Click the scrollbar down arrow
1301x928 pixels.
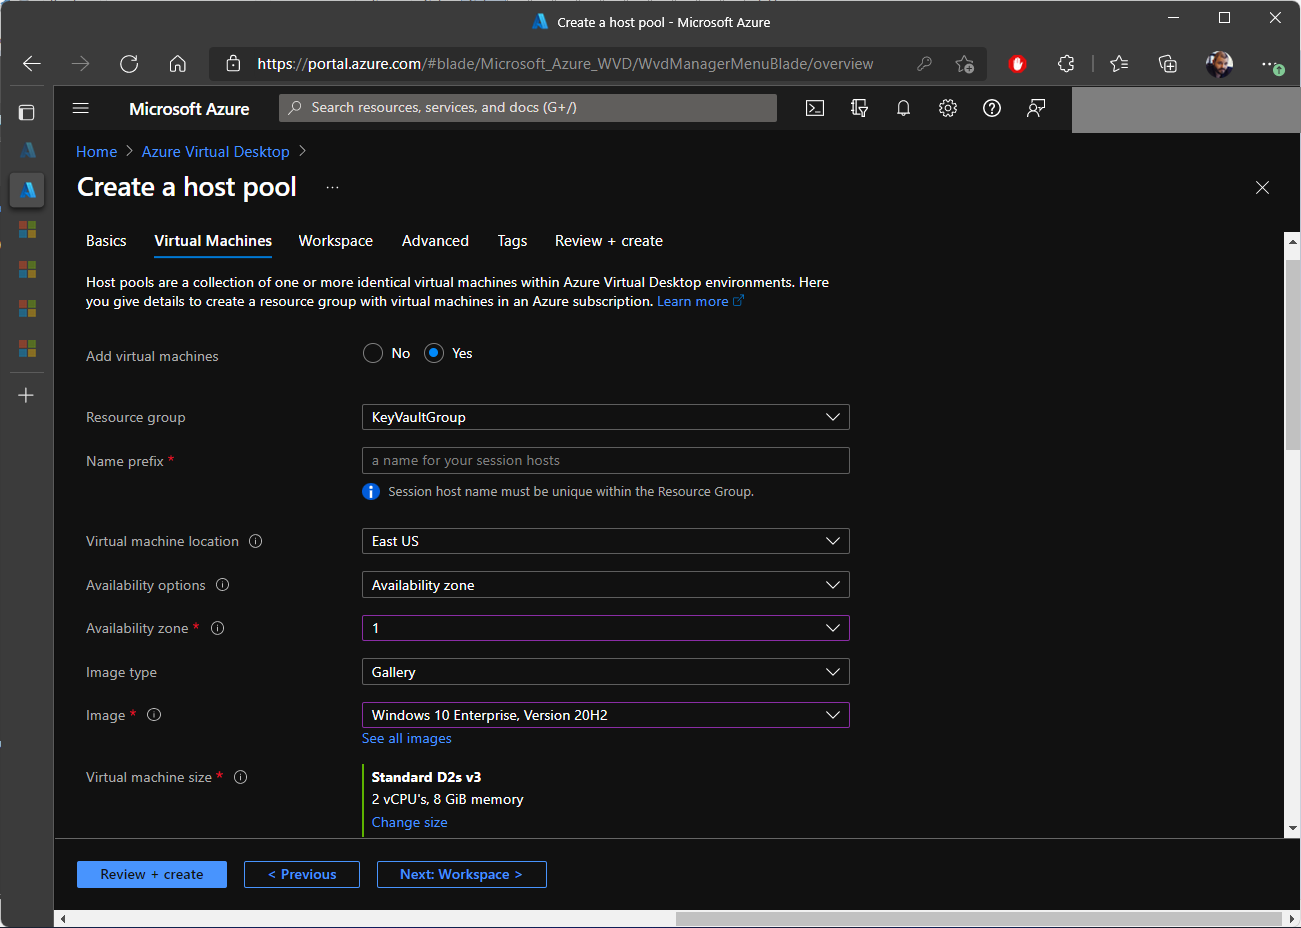pyautogui.click(x=1293, y=829)
